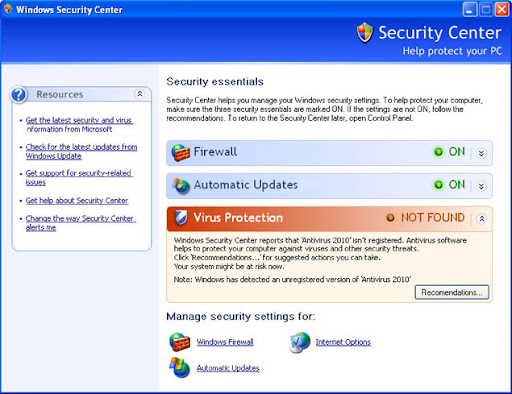The width and height of the screenshot is (512, 394).
Task: Click the Automatic Updates ON status indicator
Action: [449, 185]
